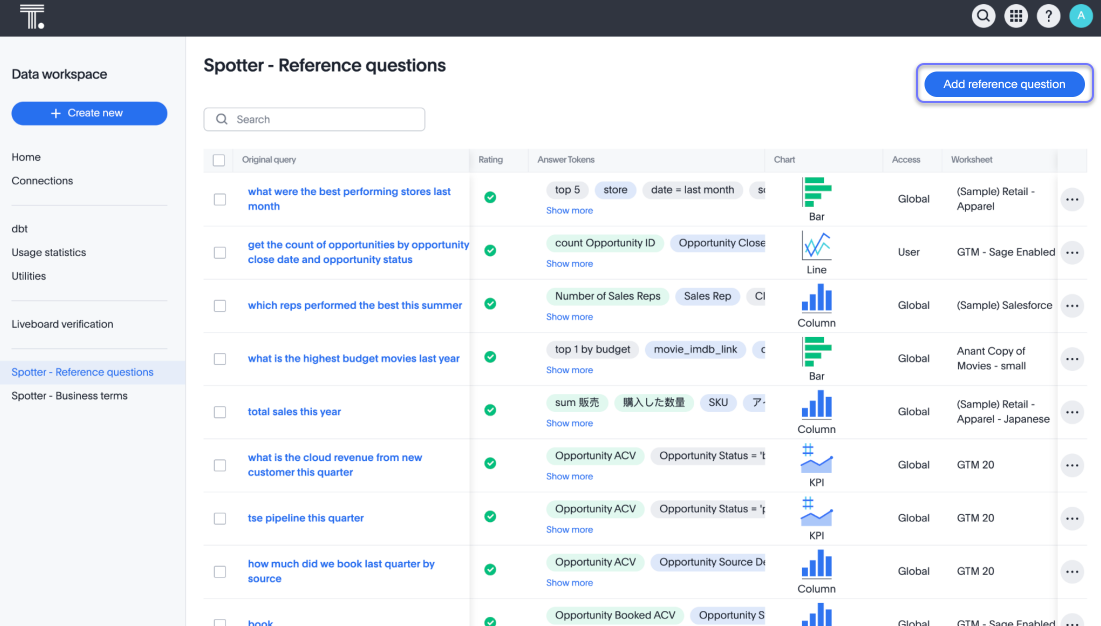Click the KPI chart icon for cloud revenue row
Screen dimensions: 1101x626
[816, 459]
